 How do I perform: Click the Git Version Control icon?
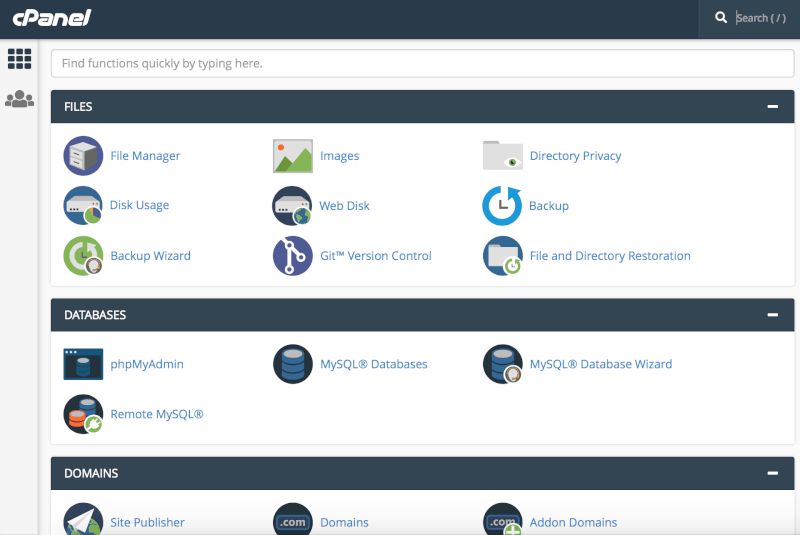pos(293,256)
